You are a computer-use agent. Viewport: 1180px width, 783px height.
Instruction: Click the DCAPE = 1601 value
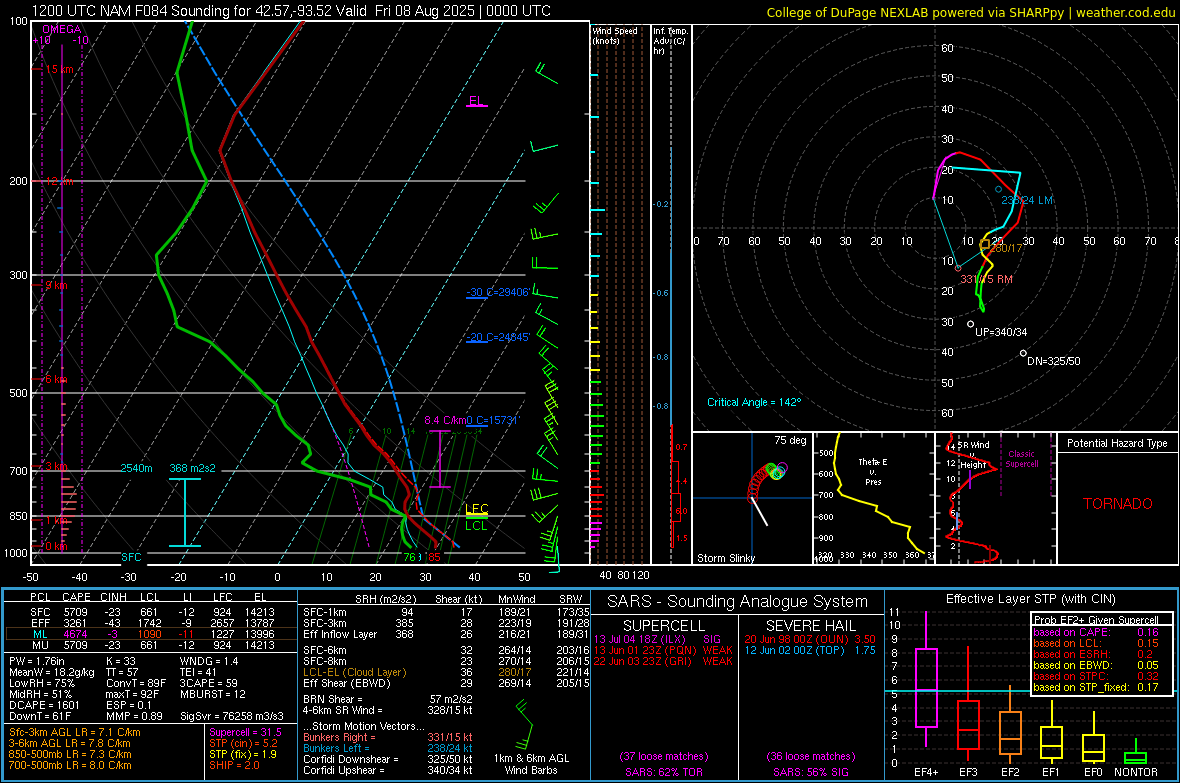[x=44, y=705]
